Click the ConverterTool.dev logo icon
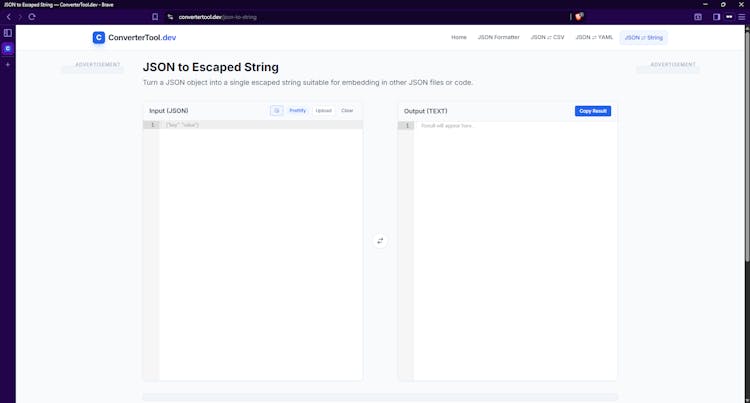 98,37
